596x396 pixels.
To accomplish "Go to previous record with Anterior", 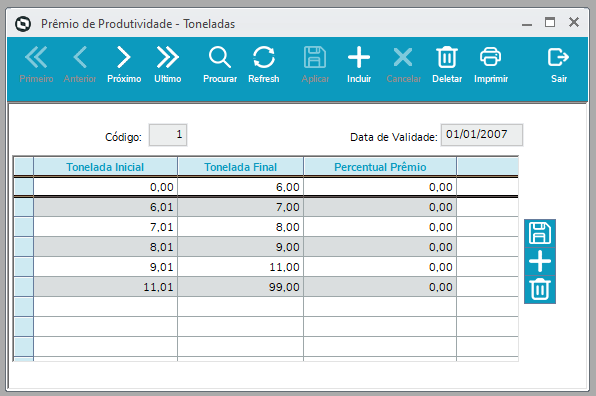I will point(80,64).
